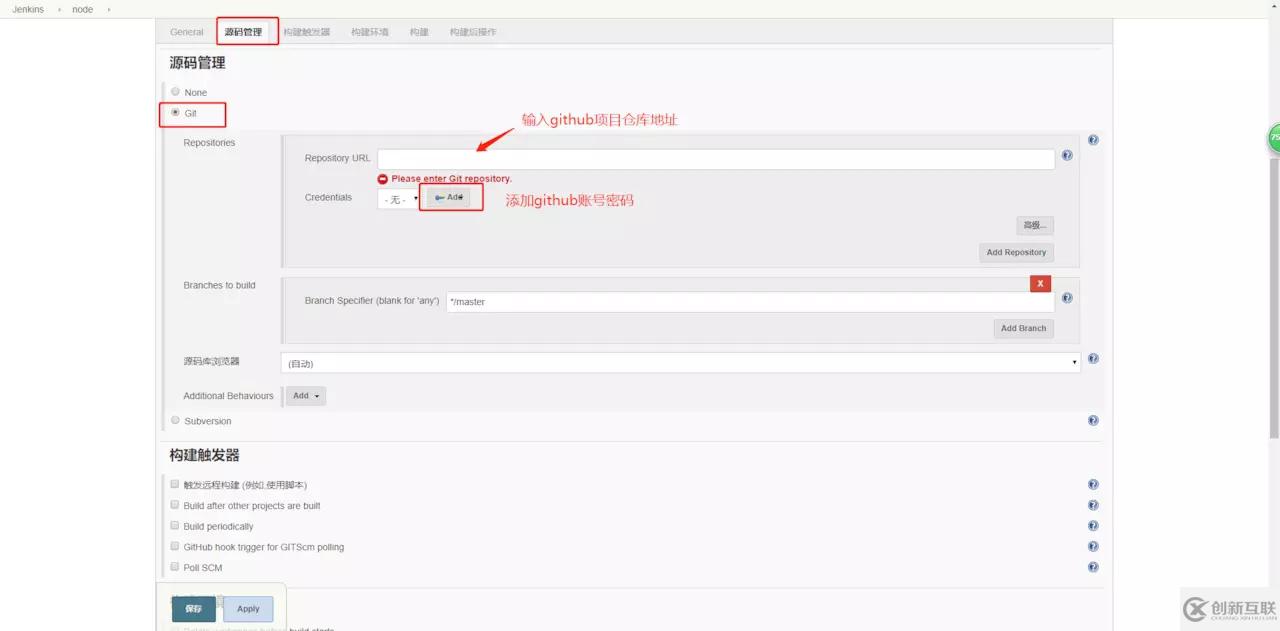The height and width of the screenshot is (631, 1280).
Task: Open help for Build after other projects
Action: tap(1093, 506)
